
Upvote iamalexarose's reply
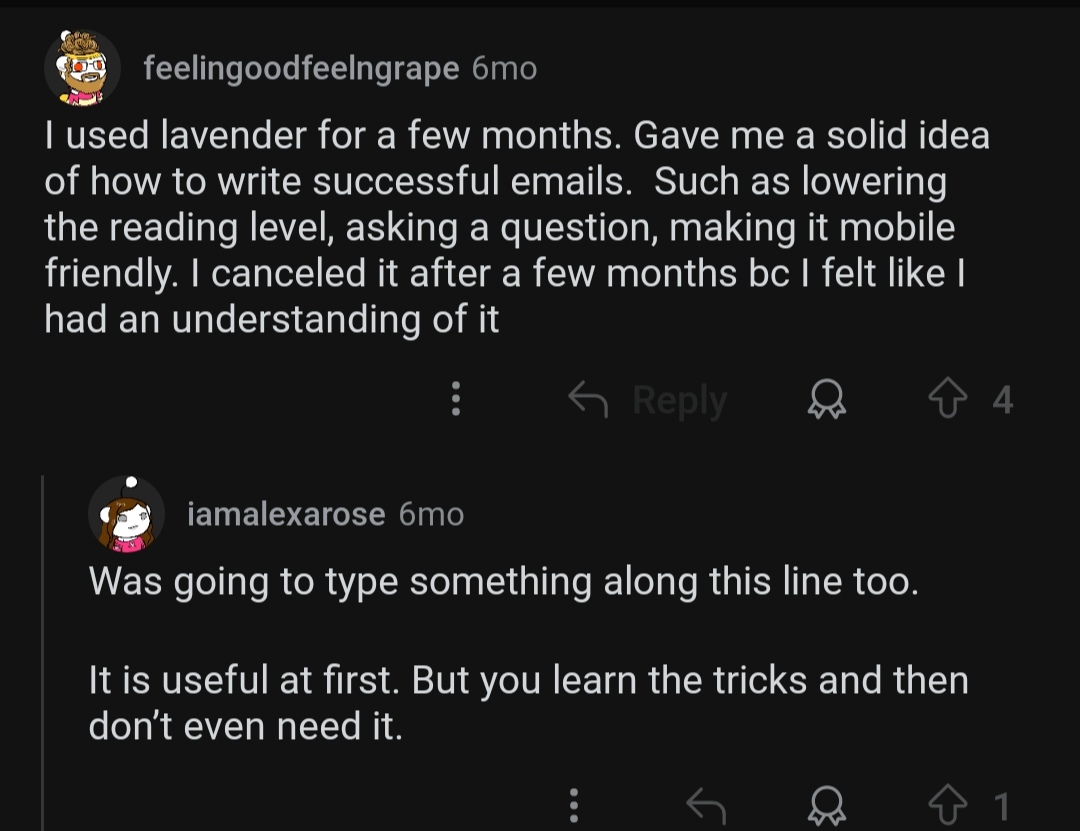pyautogui.click(x=948, y=805)
